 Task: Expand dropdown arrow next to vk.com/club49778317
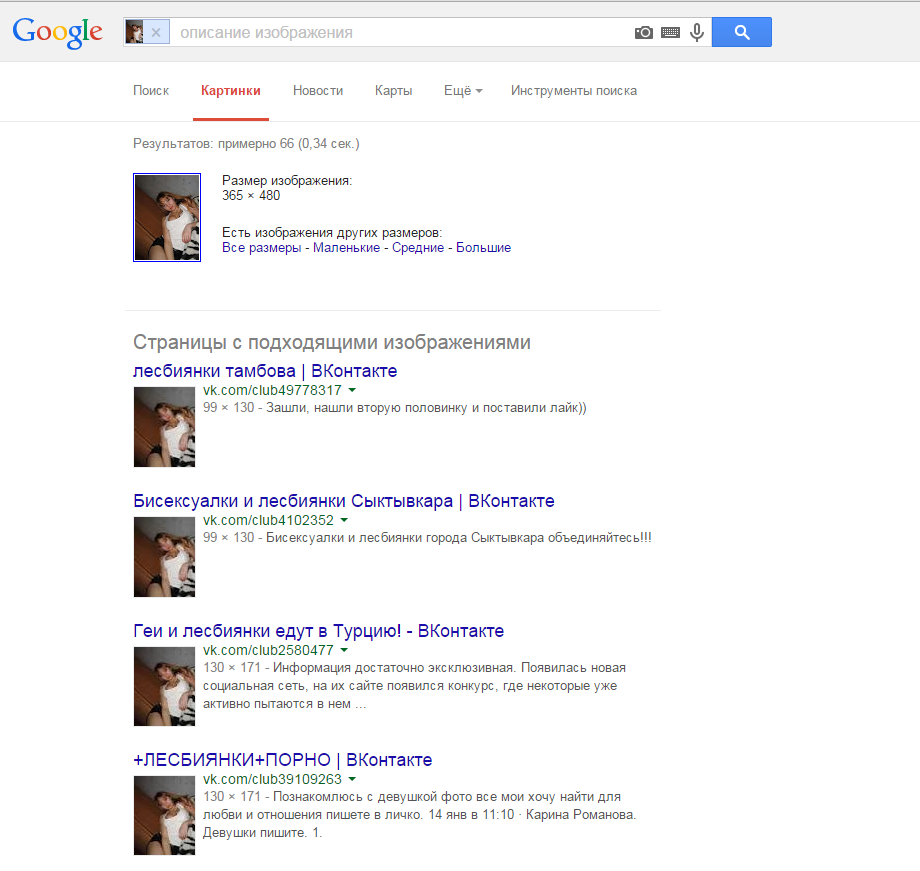coord(352,390)
